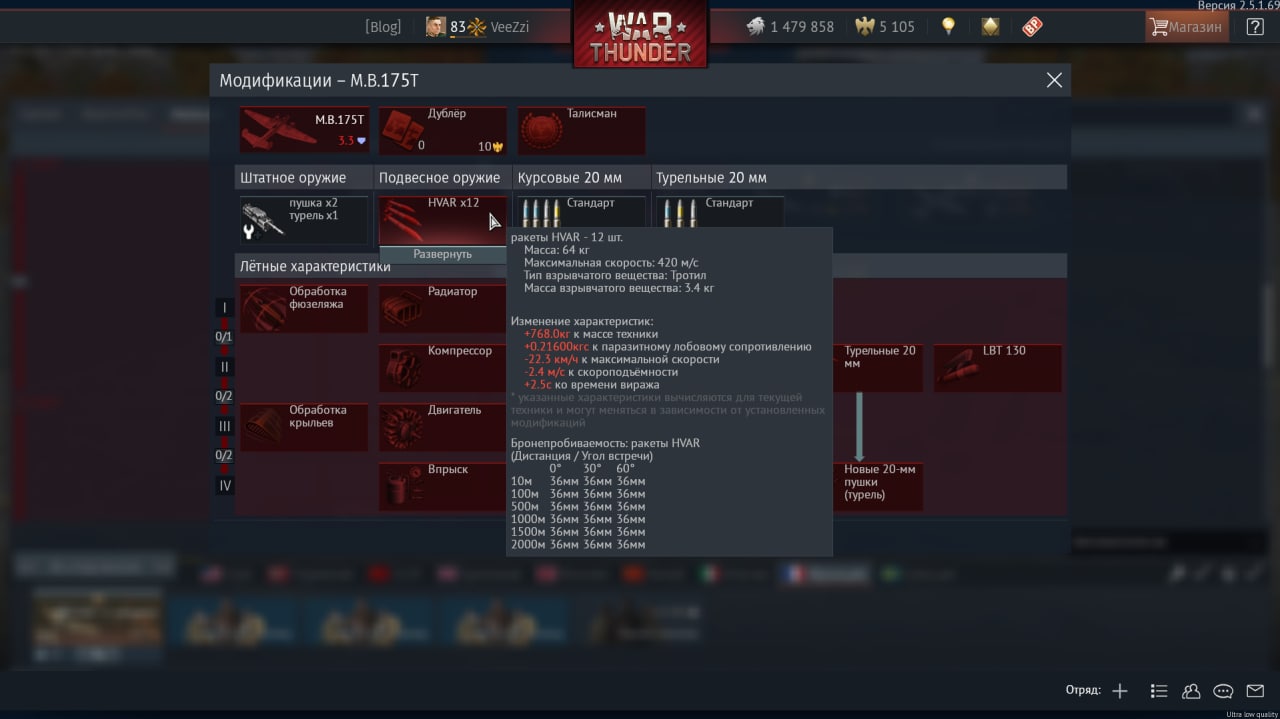Click the tier I rank marker
The height and width of the screenshot is (719, 1280).
click(225, 308)
